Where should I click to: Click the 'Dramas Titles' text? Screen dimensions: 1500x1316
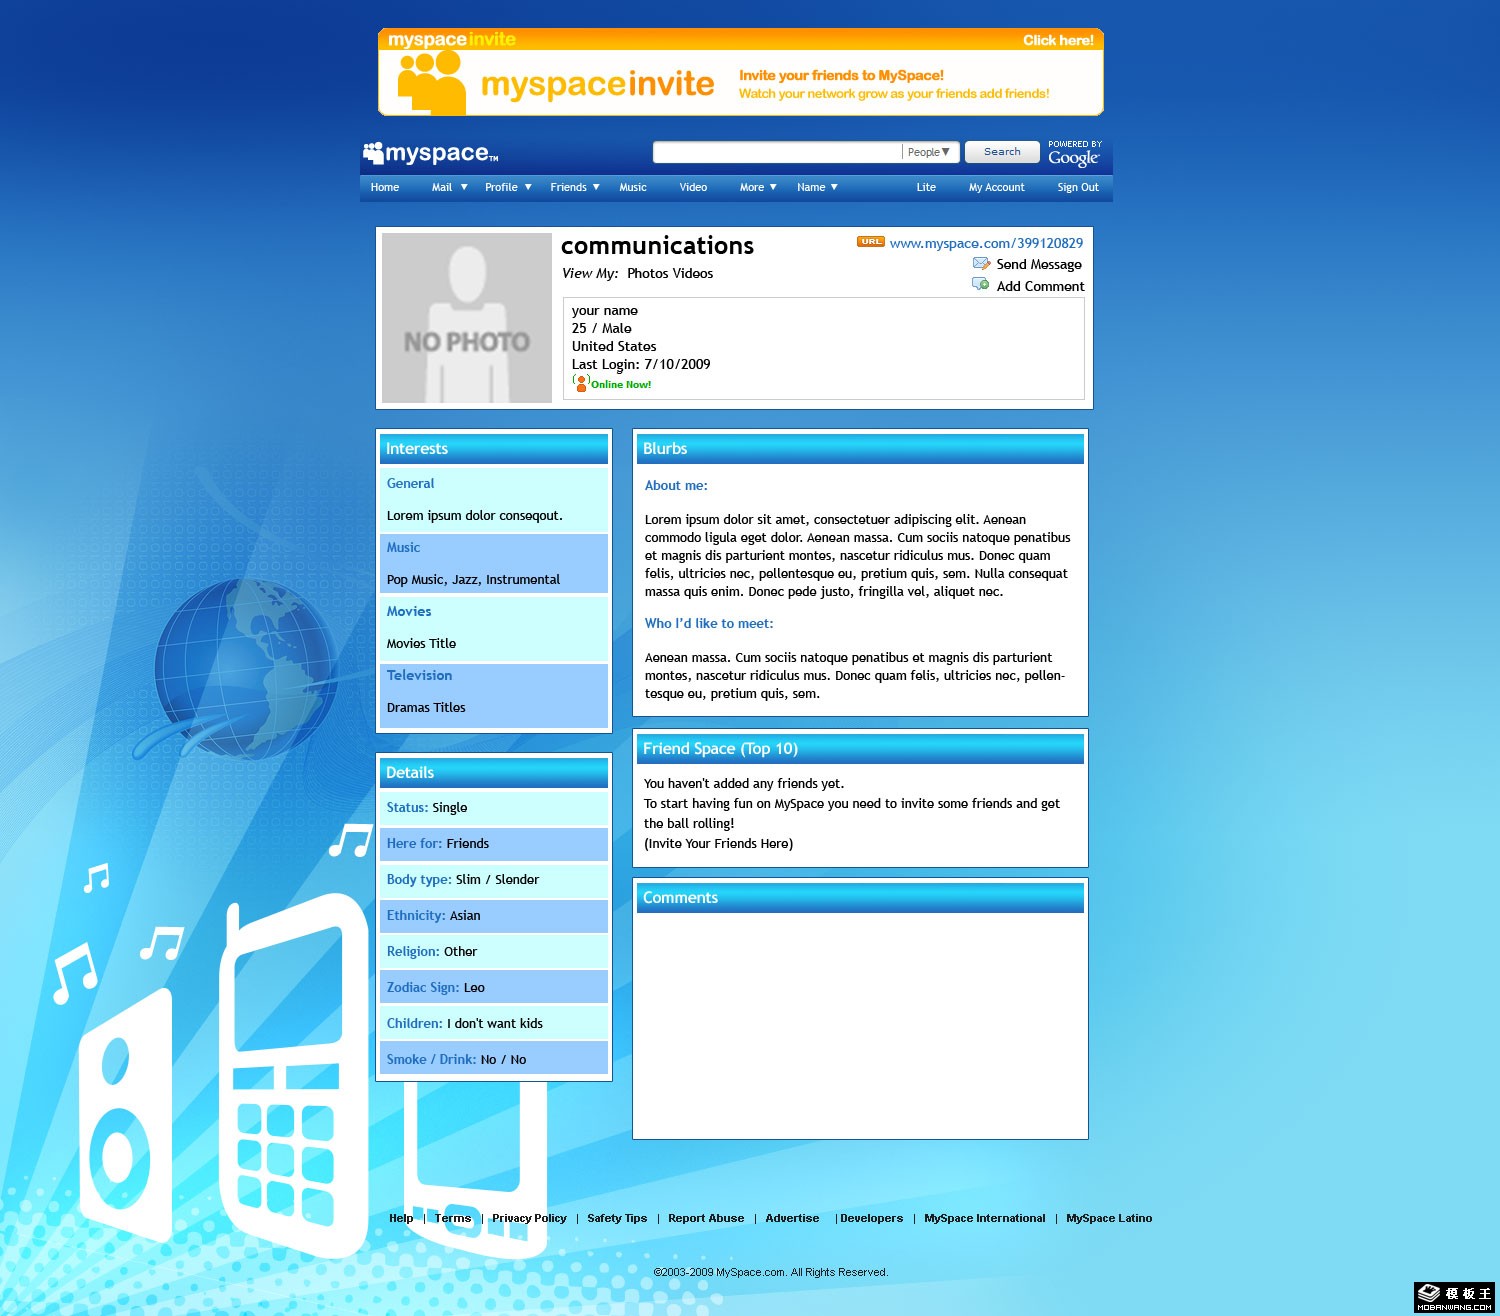[x=426, y=707]
